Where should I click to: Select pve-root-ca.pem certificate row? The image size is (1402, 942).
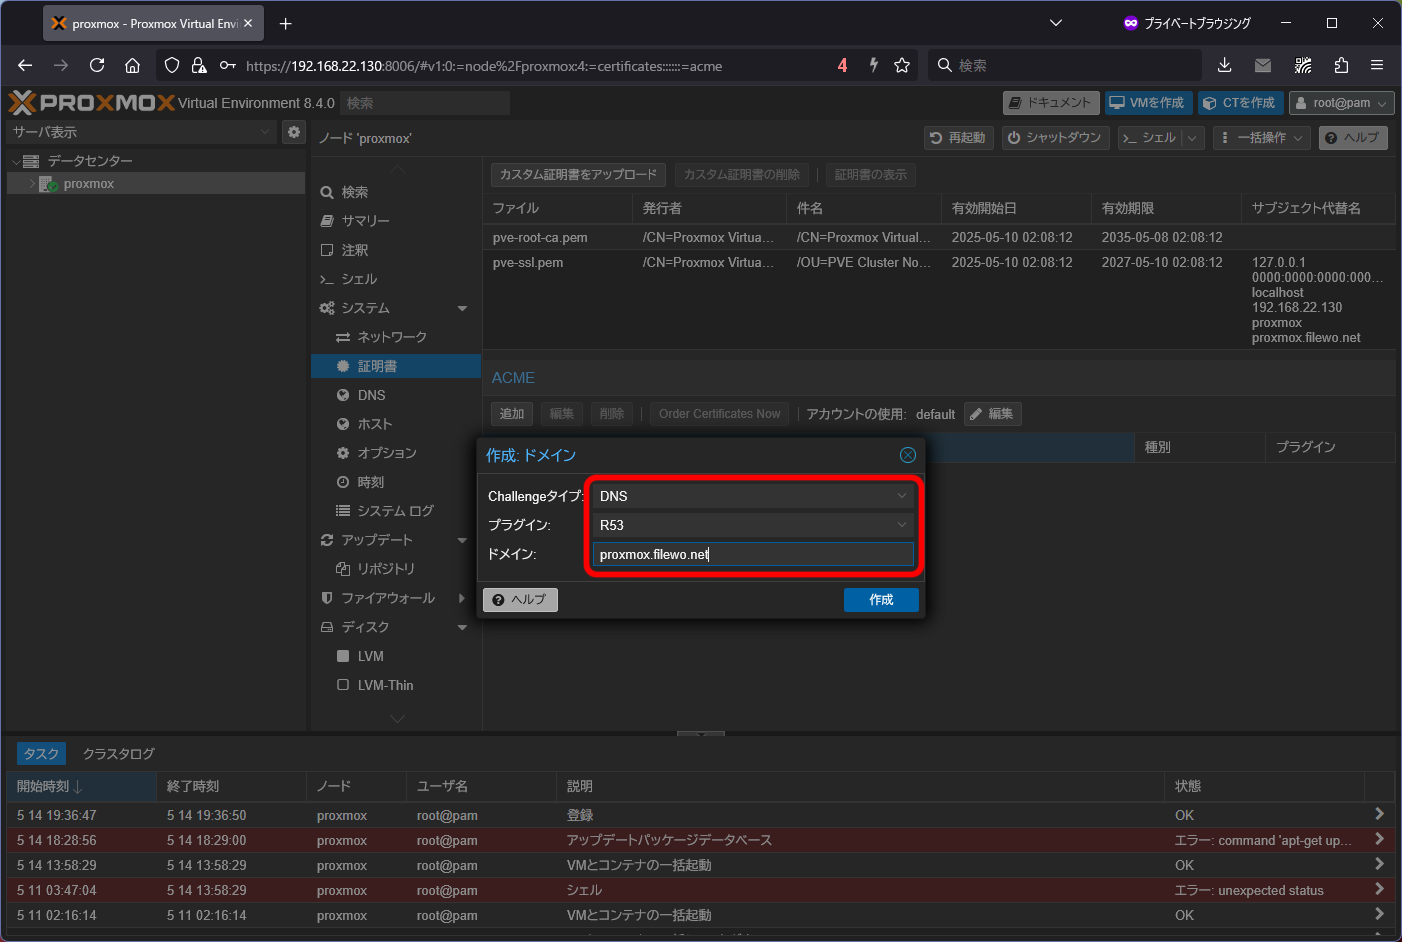pyautogui.click(x=938, y=237)
